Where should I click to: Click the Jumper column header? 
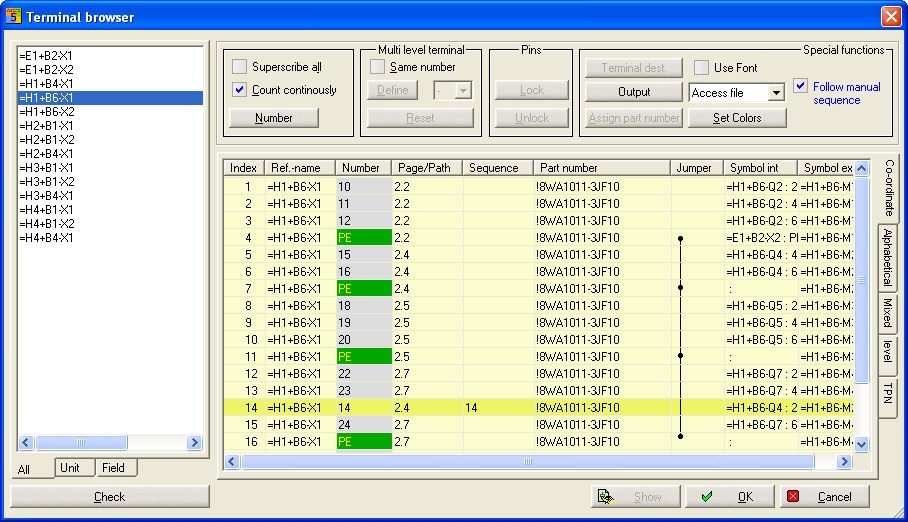(x=697, y=168)
